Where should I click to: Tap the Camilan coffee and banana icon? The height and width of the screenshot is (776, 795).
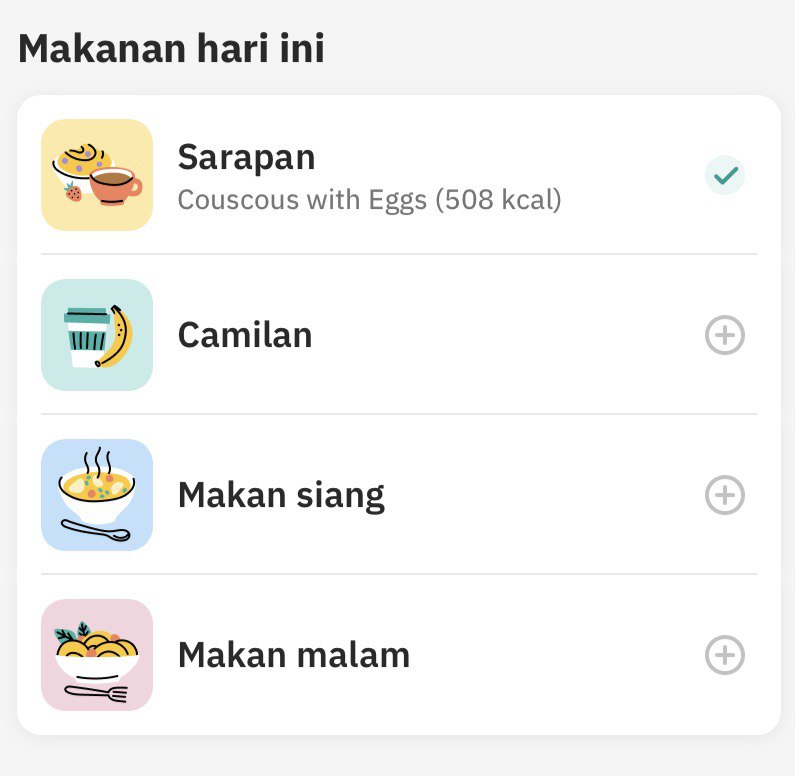coord(97,335)
